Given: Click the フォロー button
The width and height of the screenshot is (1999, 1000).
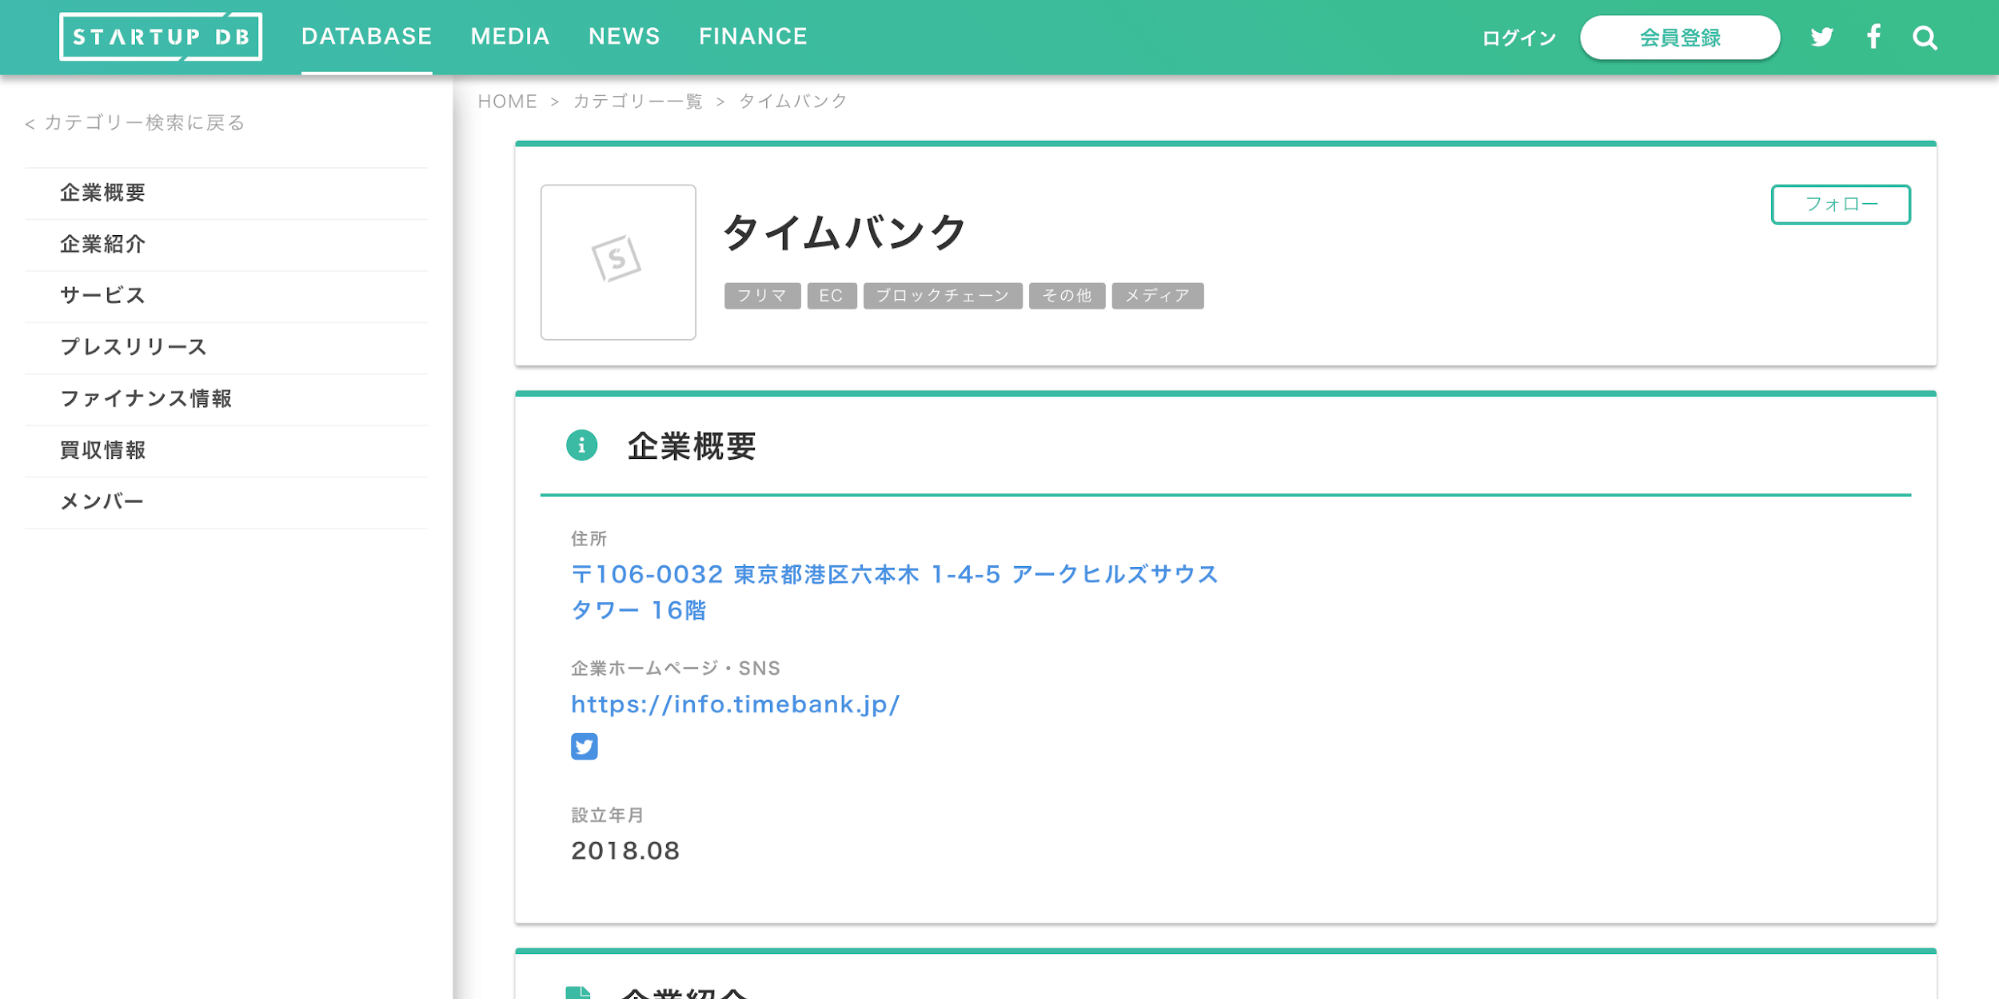Looking at the screenshot, I should pyautogui.click(x=1841, y=204).
